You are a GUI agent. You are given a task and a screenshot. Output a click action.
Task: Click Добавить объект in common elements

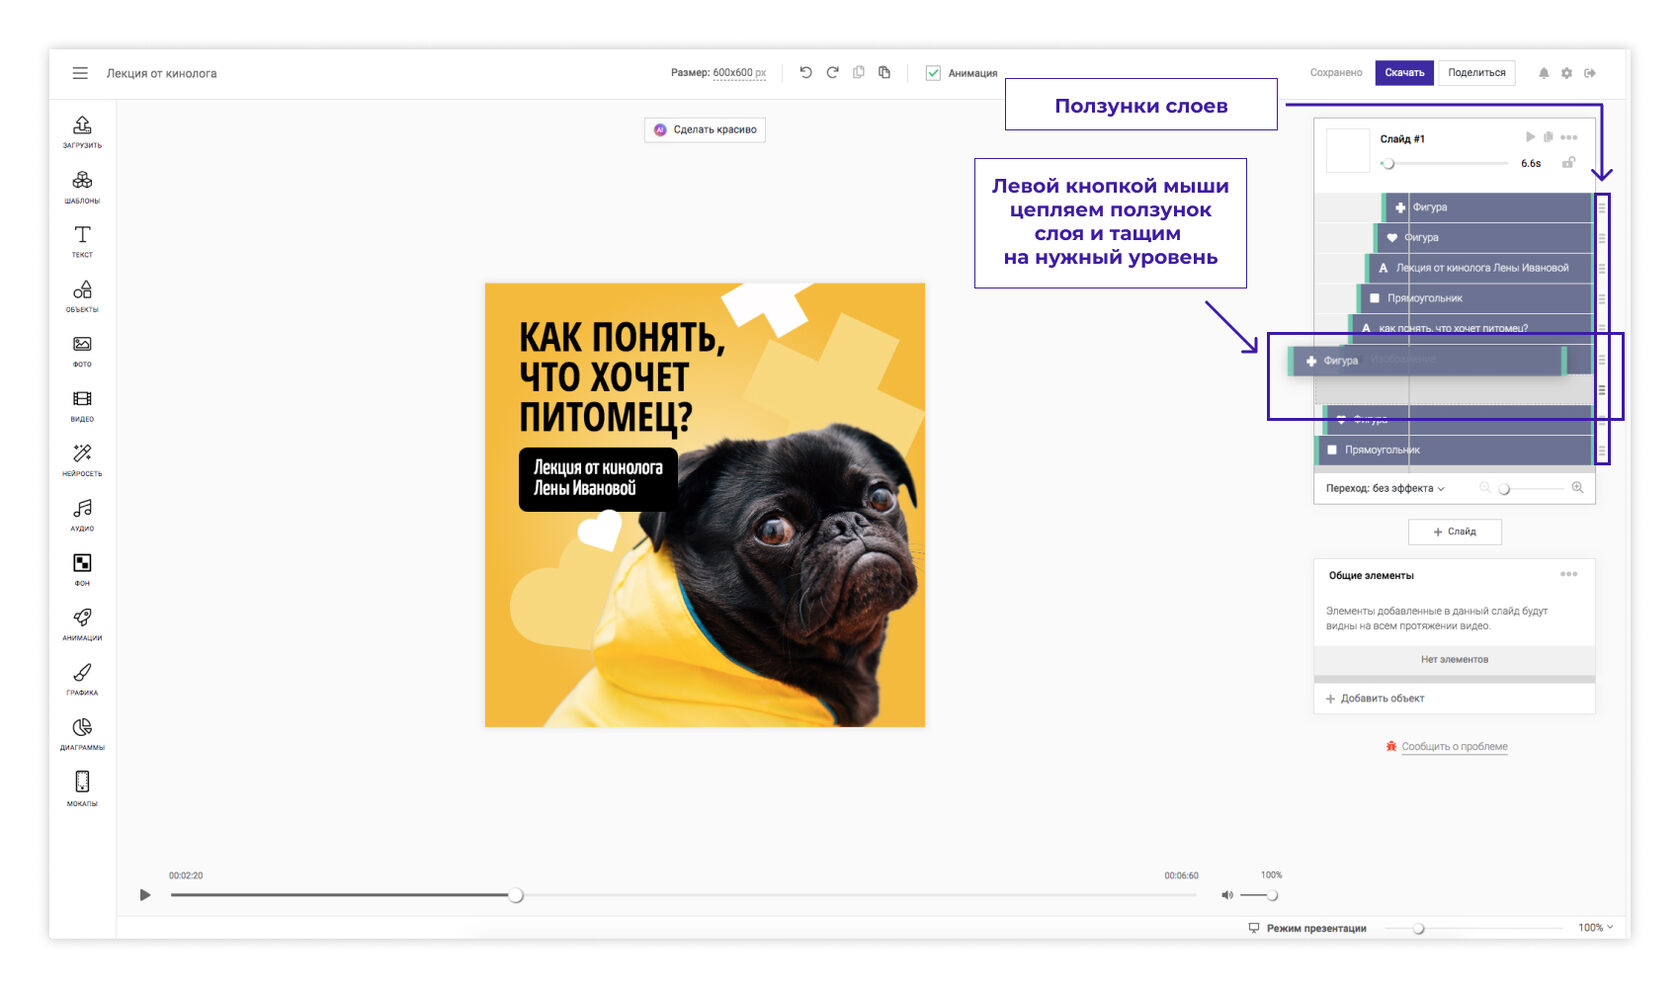click(x=1375, y=699)
